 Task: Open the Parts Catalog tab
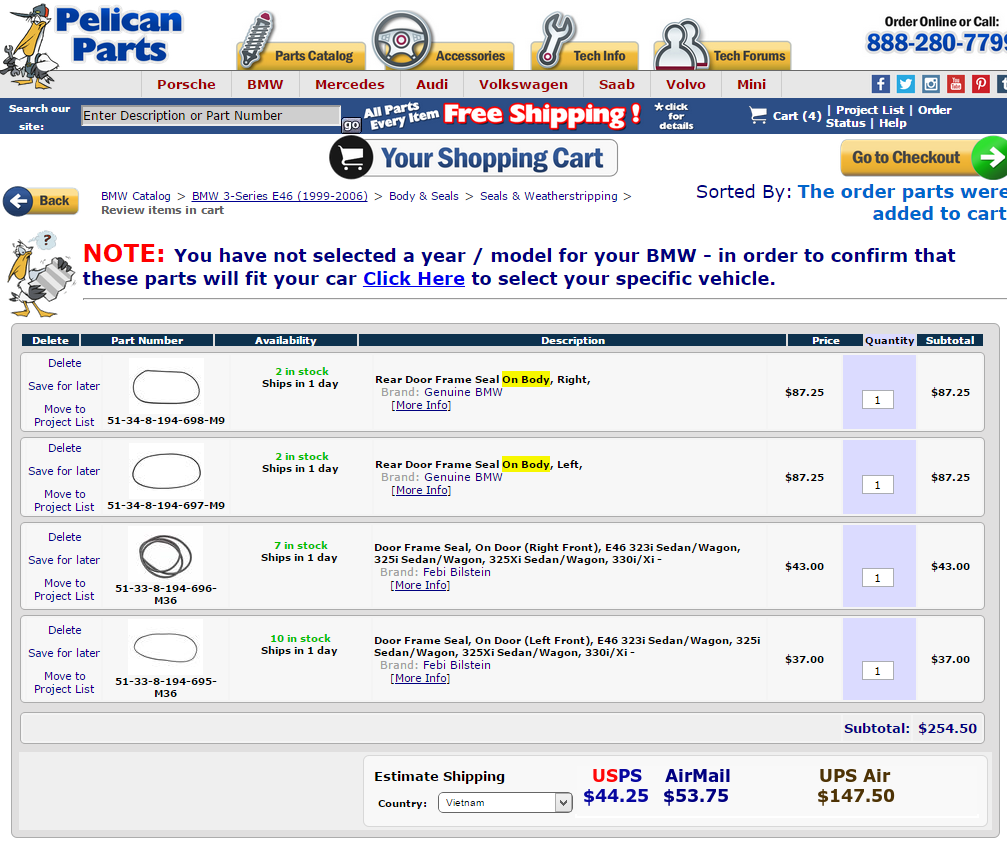(x=301, y=55)
